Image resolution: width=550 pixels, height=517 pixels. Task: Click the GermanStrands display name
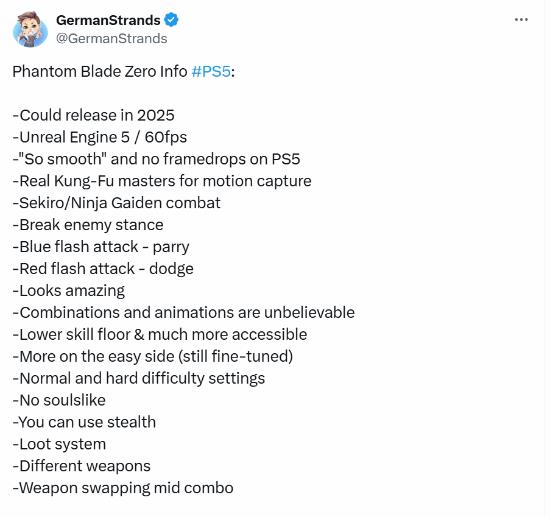[108, 20]
